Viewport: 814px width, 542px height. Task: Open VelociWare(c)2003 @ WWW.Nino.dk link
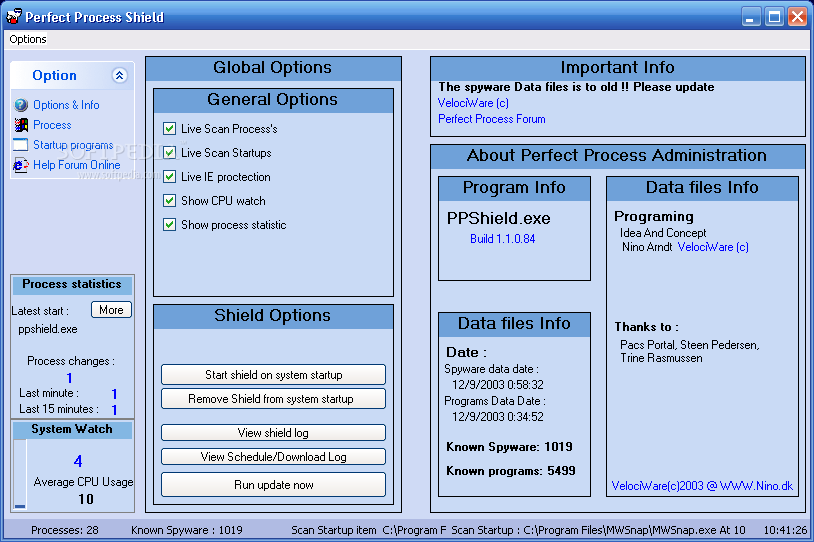tap(702, 486)
